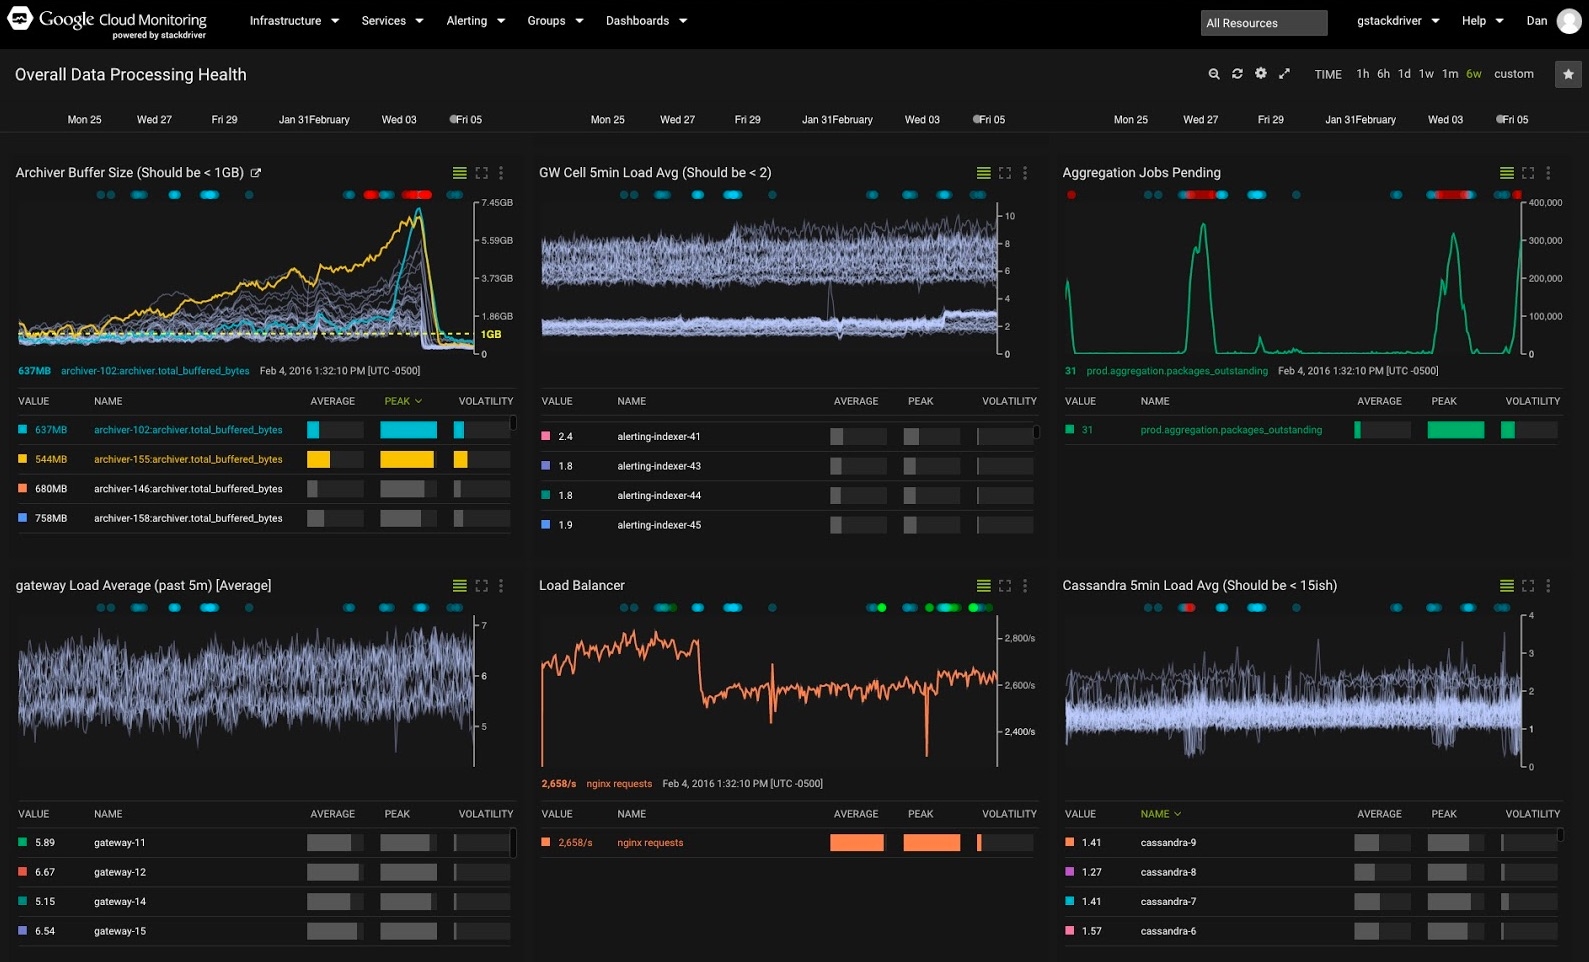Star this dashboard as favorite

click(1568, 74)
